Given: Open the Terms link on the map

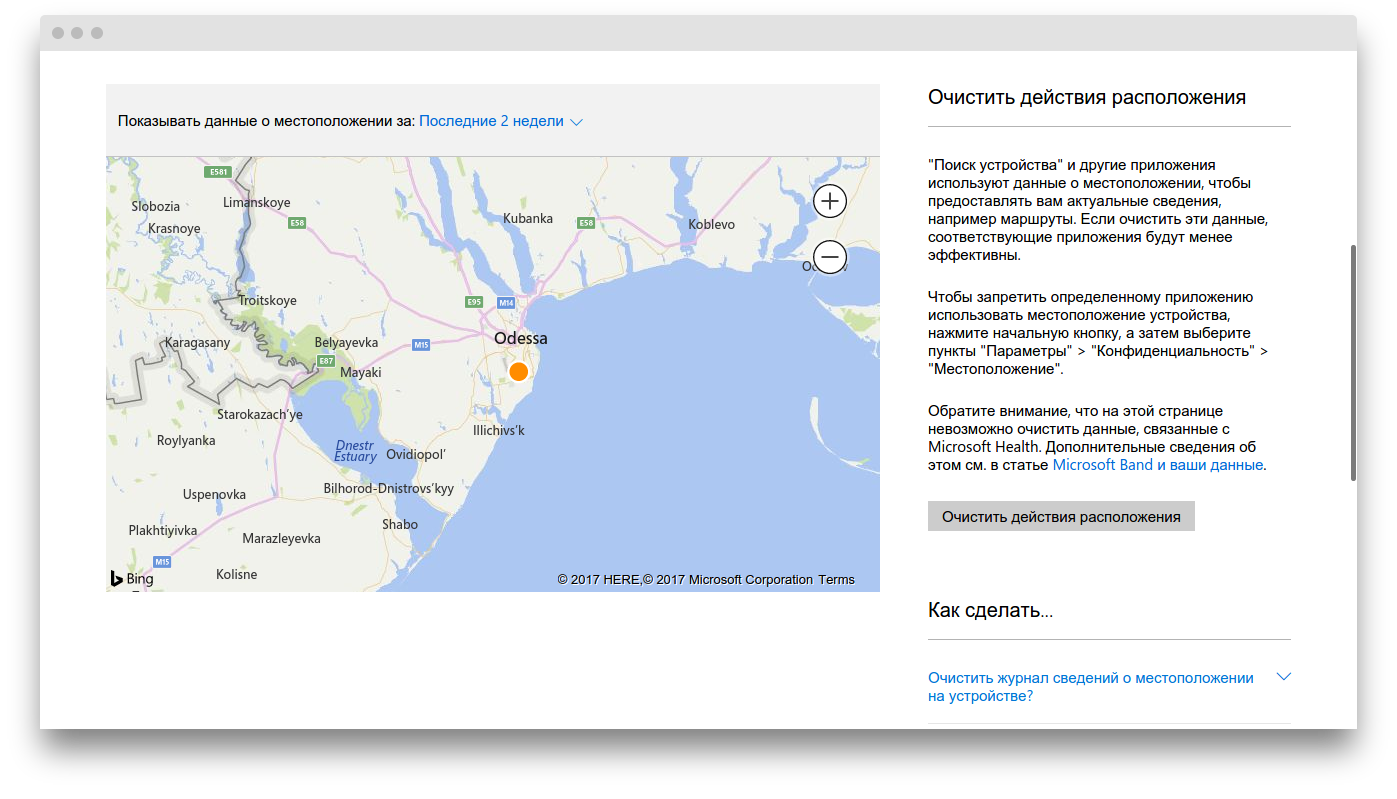Looking at the screenshot, I should coord(836,580).
